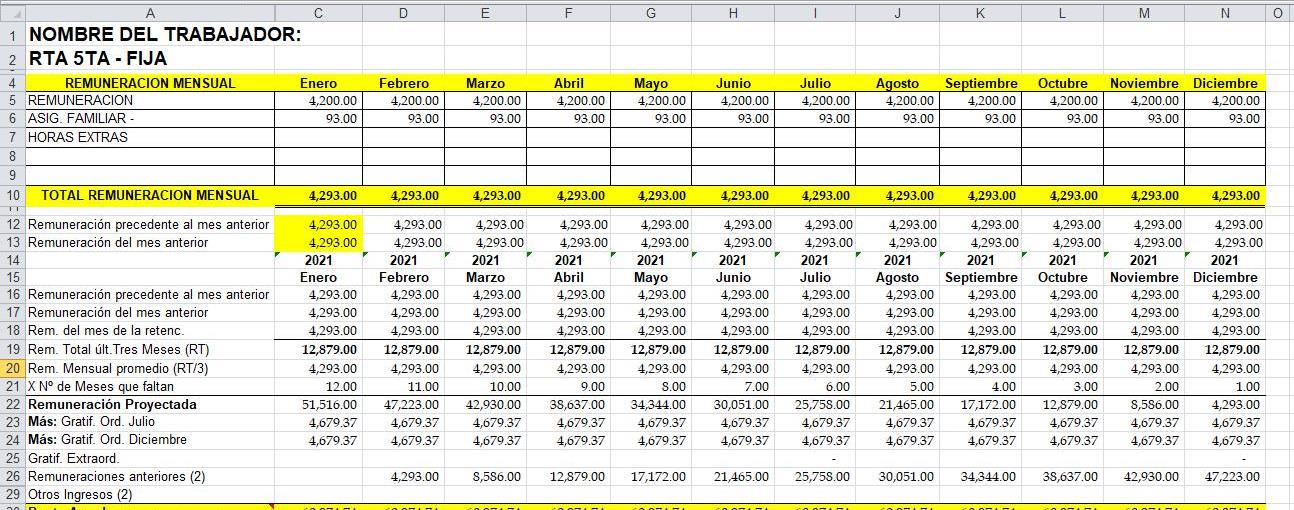
Task: Click 'HORAS EXTRAS' label
Action: point(78,137)
